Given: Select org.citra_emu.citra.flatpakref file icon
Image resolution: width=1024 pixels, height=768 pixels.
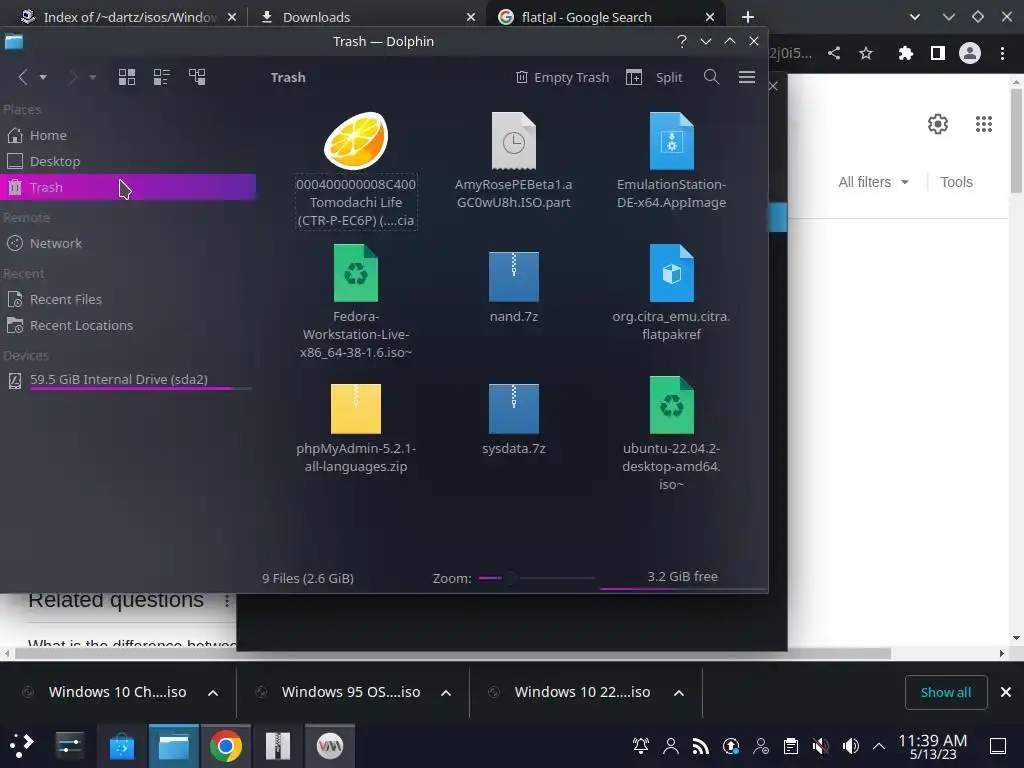Looking at the screenshot, I should coord(671,273).
